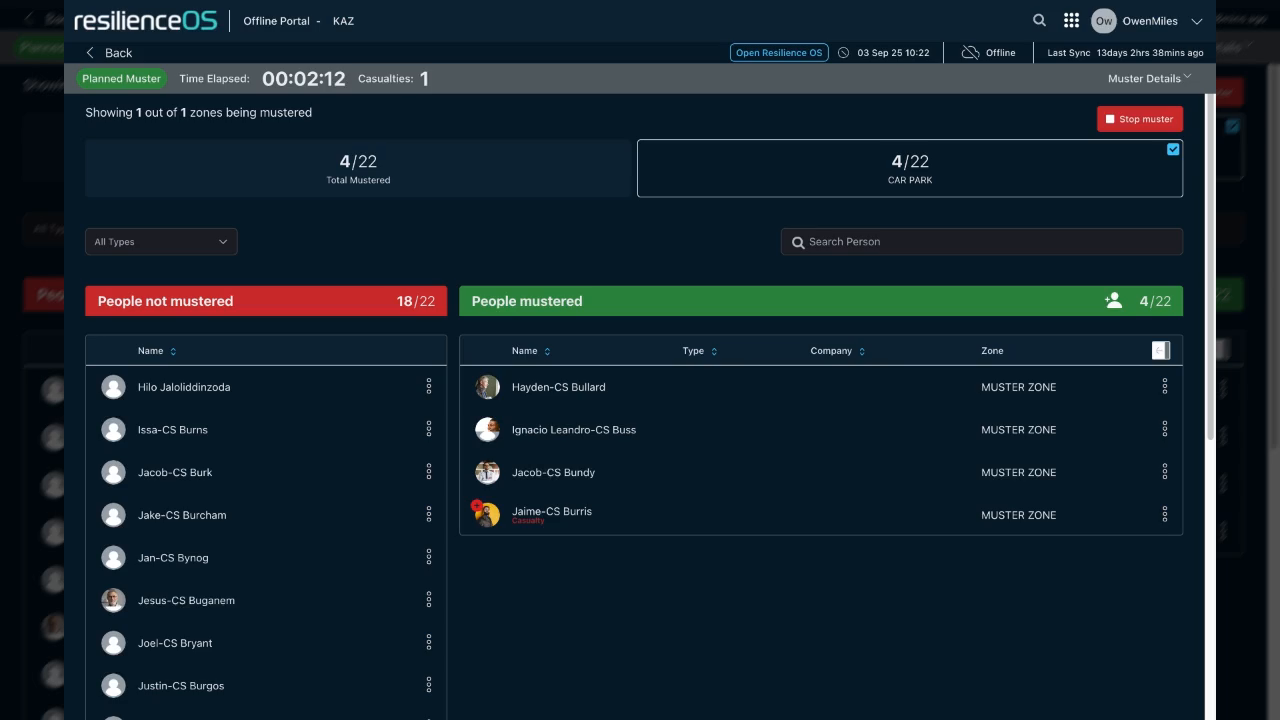Click the People not mustered header
The image size is (1280, 720).
pos(266,301)
